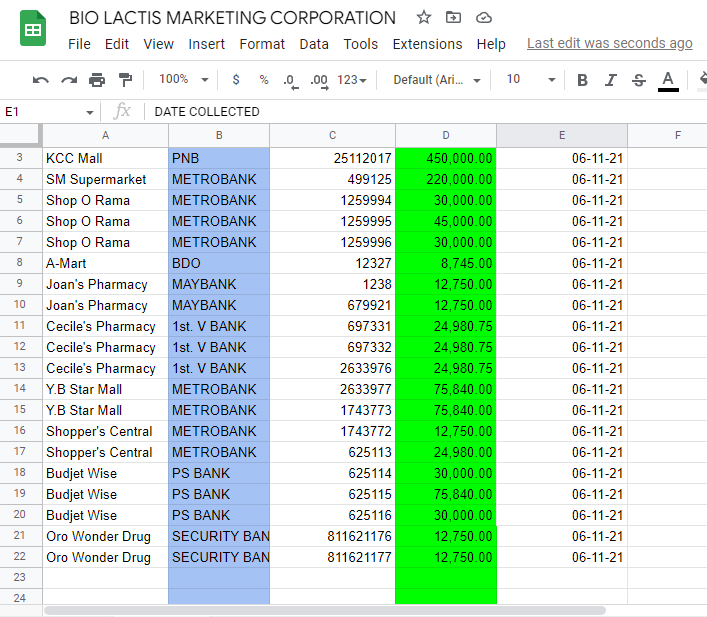
Task: Select cell with check number 25112017
Action: pos(332,158)
